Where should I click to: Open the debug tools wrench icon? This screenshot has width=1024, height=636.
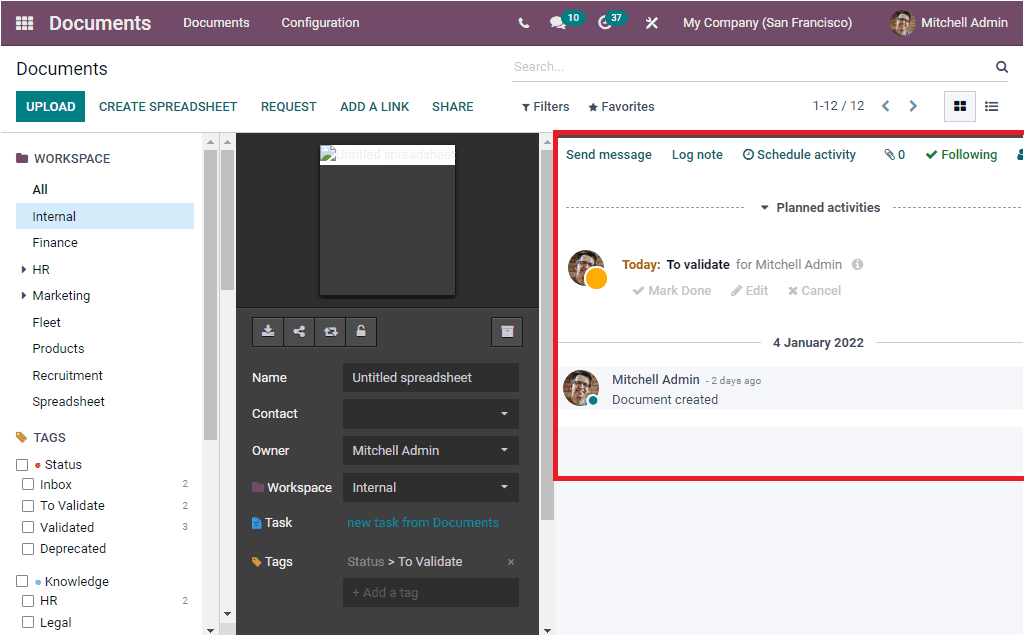tap(652, 24)
